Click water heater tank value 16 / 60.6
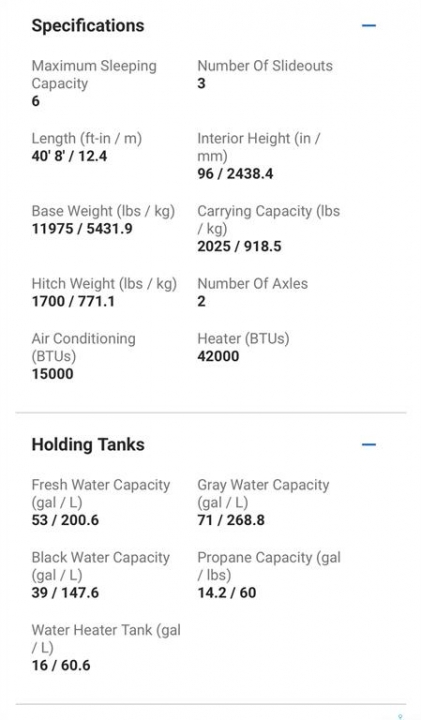 click(61, 665)
